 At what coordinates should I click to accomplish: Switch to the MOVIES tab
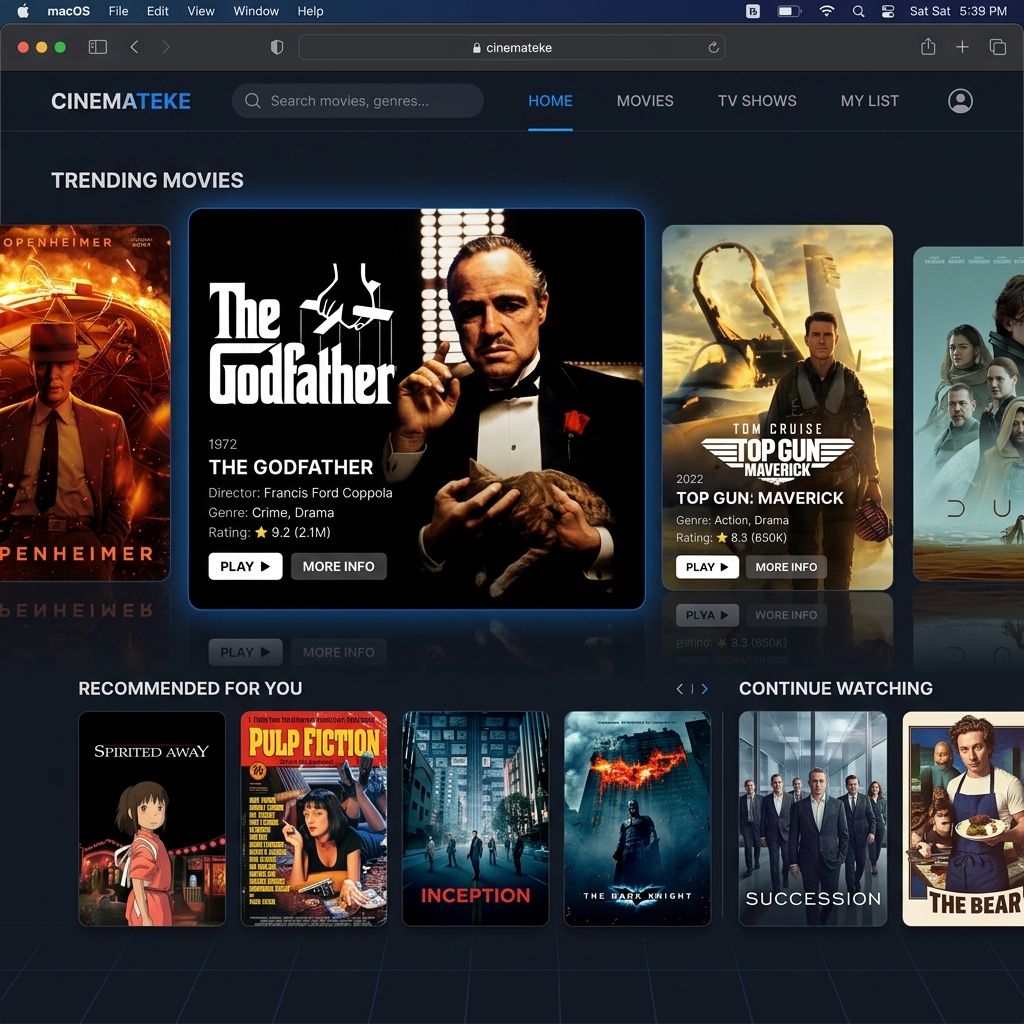click(645, 101)
